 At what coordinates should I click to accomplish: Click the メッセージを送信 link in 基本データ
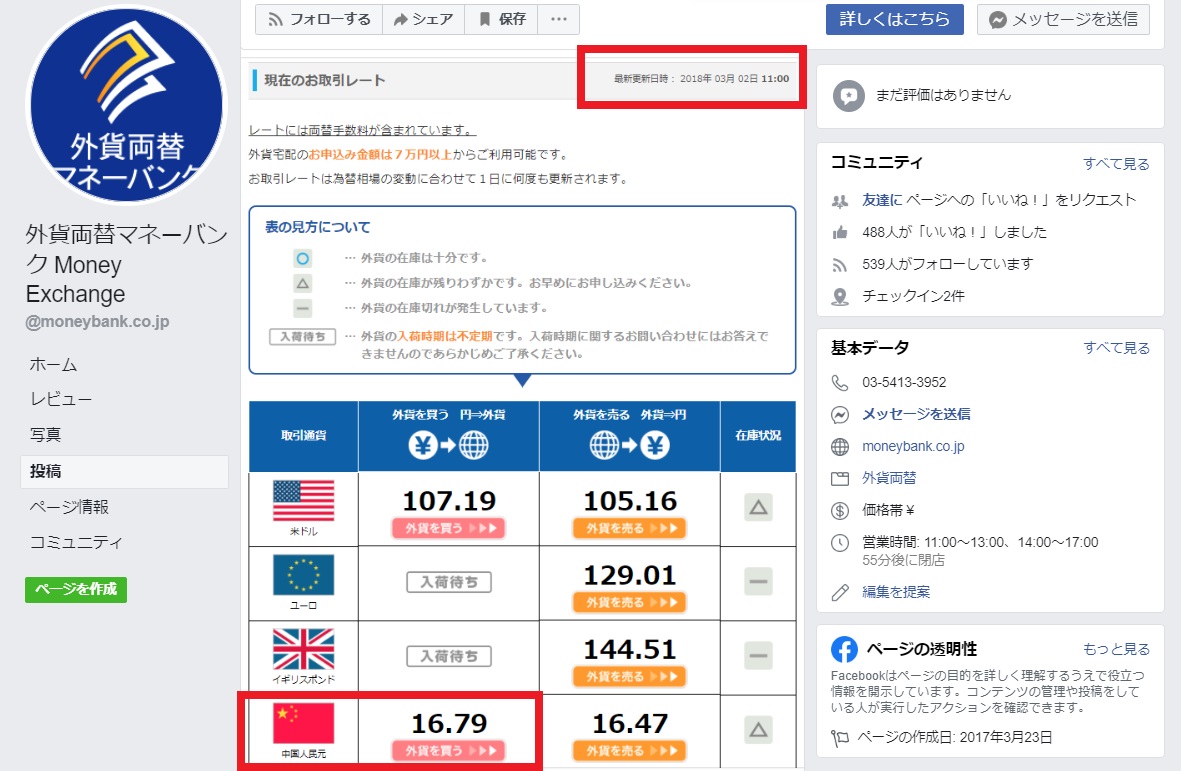[916, 414]
